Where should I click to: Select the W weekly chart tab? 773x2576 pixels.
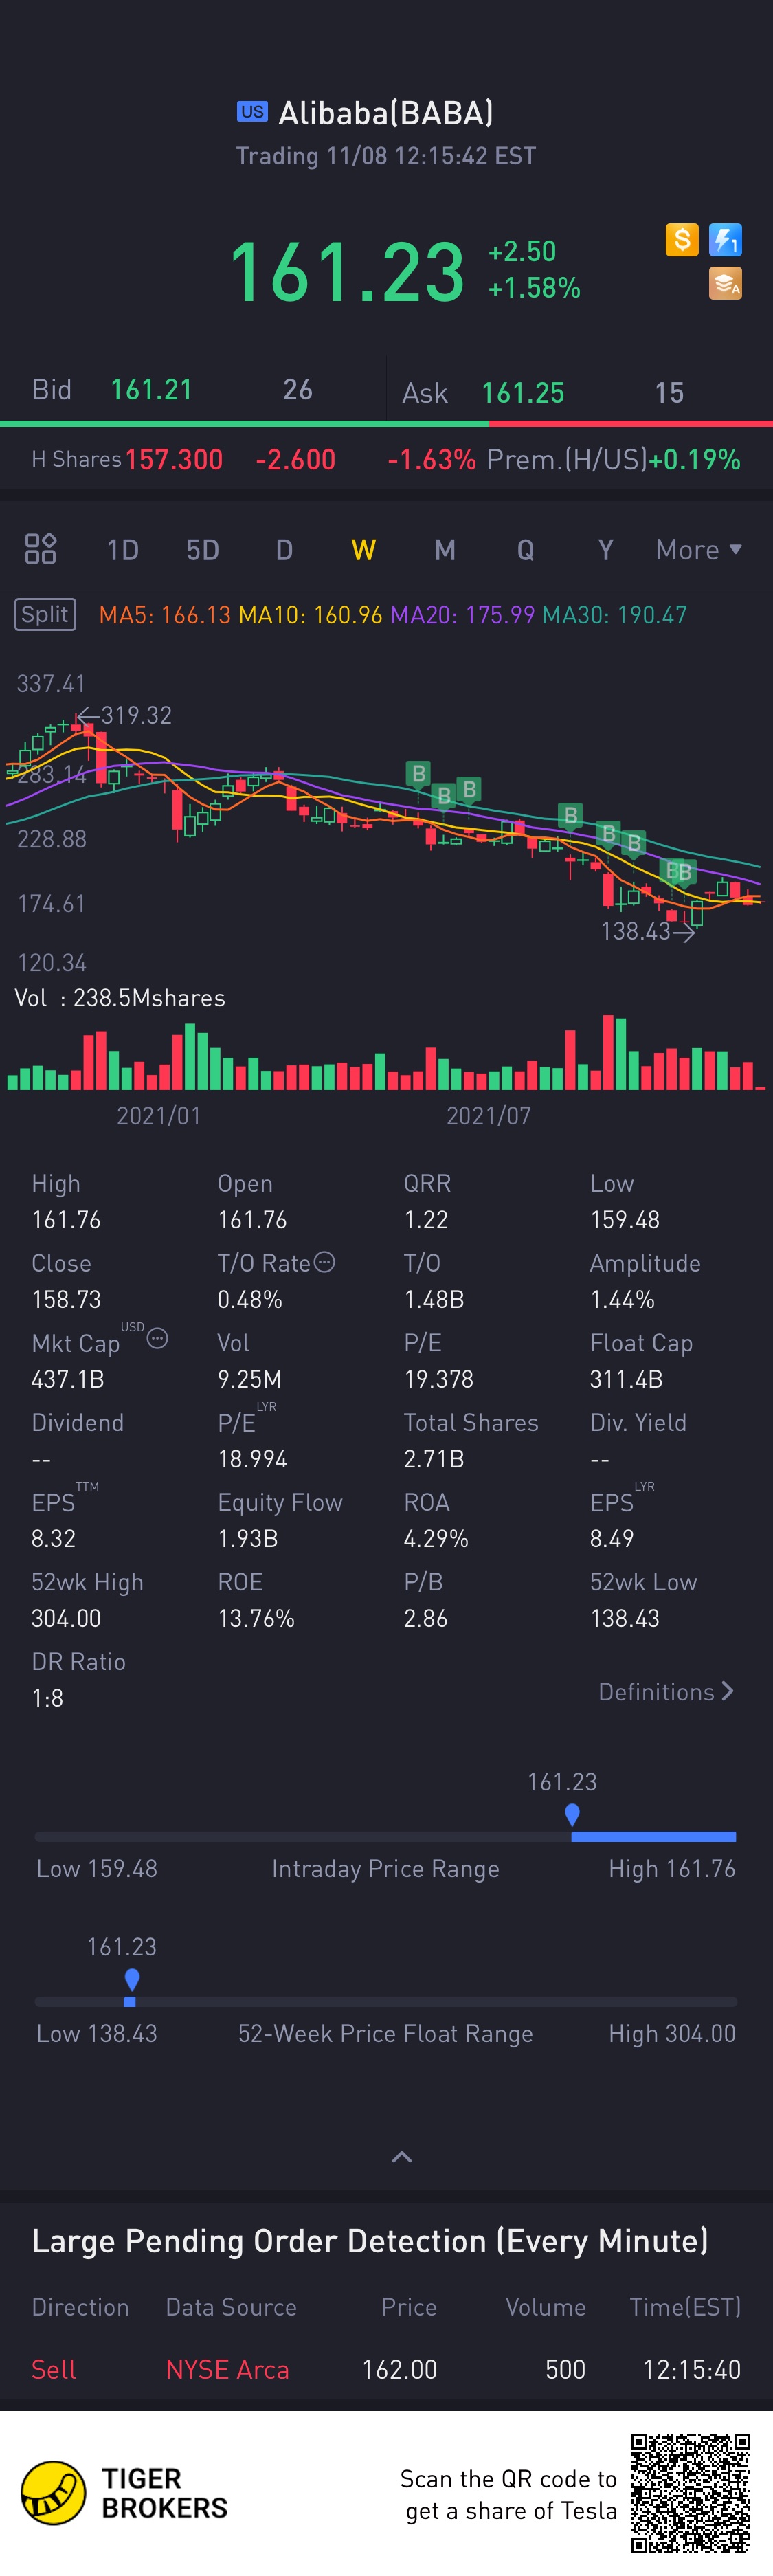pyautogui.click(x=364, y=550)
